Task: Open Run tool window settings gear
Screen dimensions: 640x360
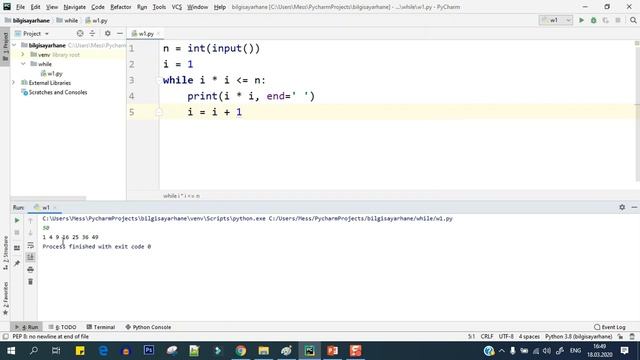Action: [x=622, y=207]
